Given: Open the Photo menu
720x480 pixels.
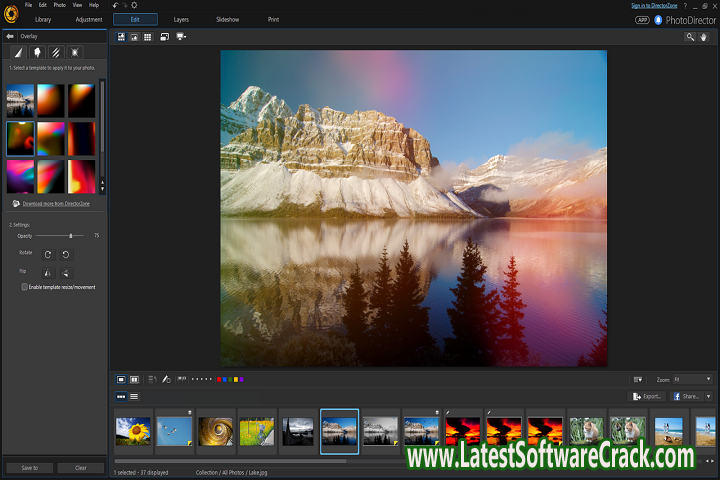Looking at the screenshot, I should click(60, 5).
